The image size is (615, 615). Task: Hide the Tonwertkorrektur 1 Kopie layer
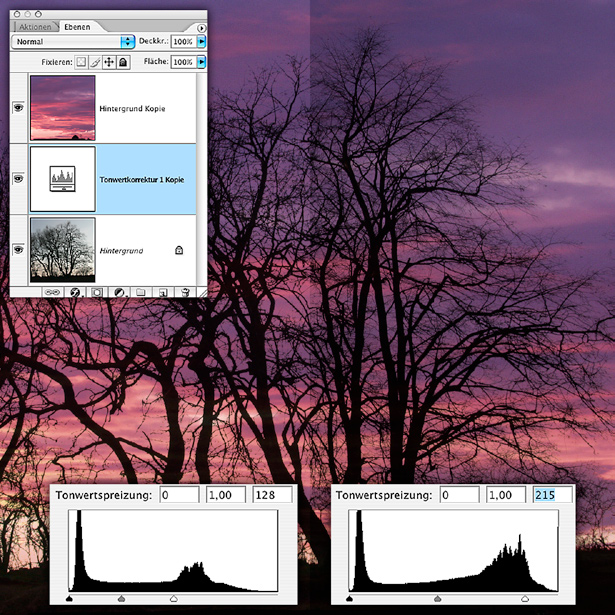click(x=18, y=179)
